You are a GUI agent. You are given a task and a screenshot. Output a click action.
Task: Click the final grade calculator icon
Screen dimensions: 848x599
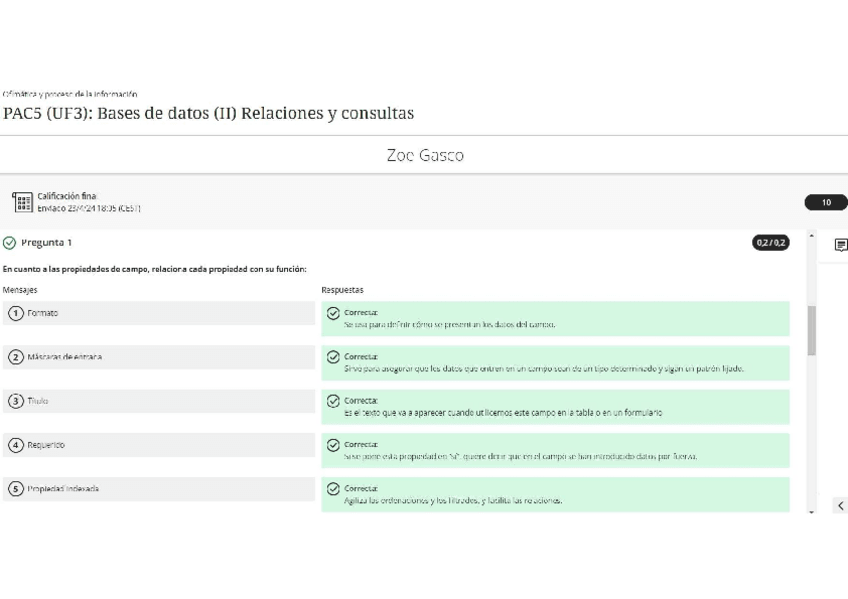[22, 202]
